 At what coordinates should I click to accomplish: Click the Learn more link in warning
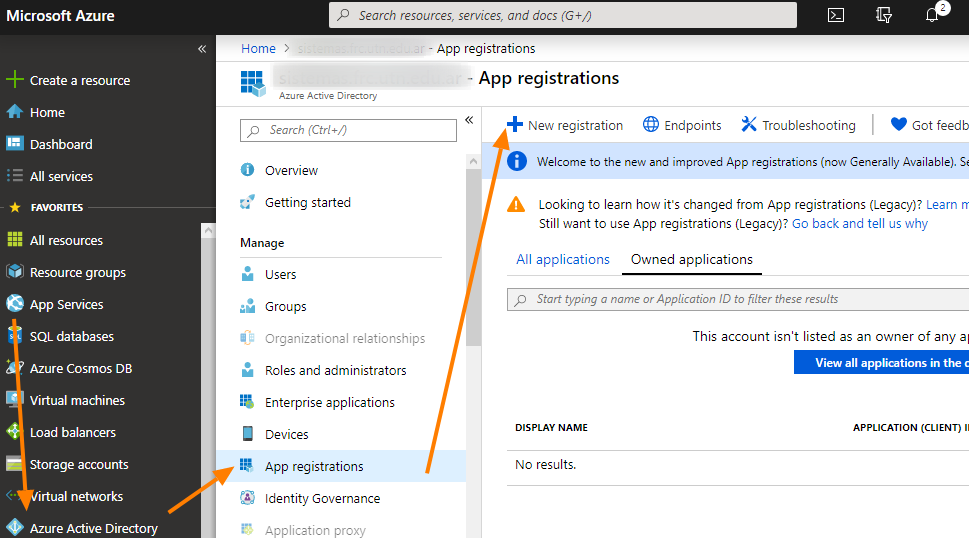pyautogui.click(x=947, y=204)
